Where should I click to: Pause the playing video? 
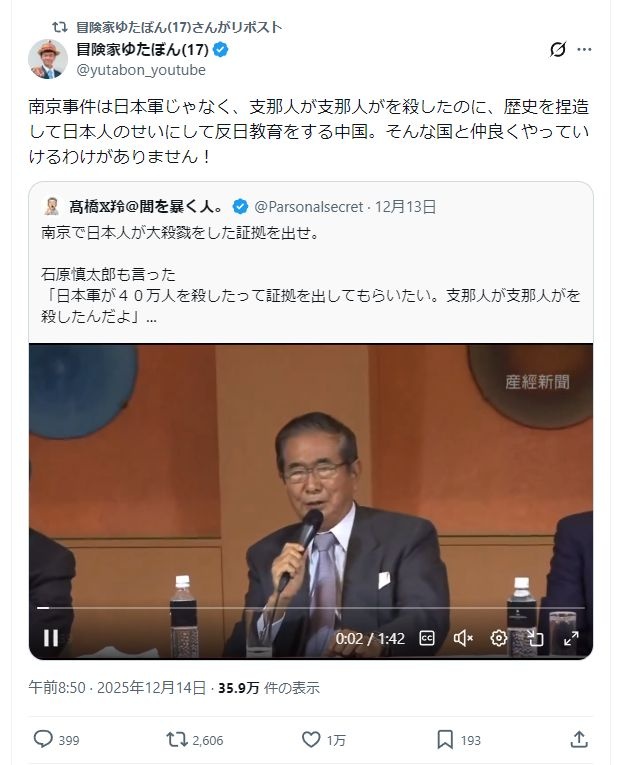point(51,638)
